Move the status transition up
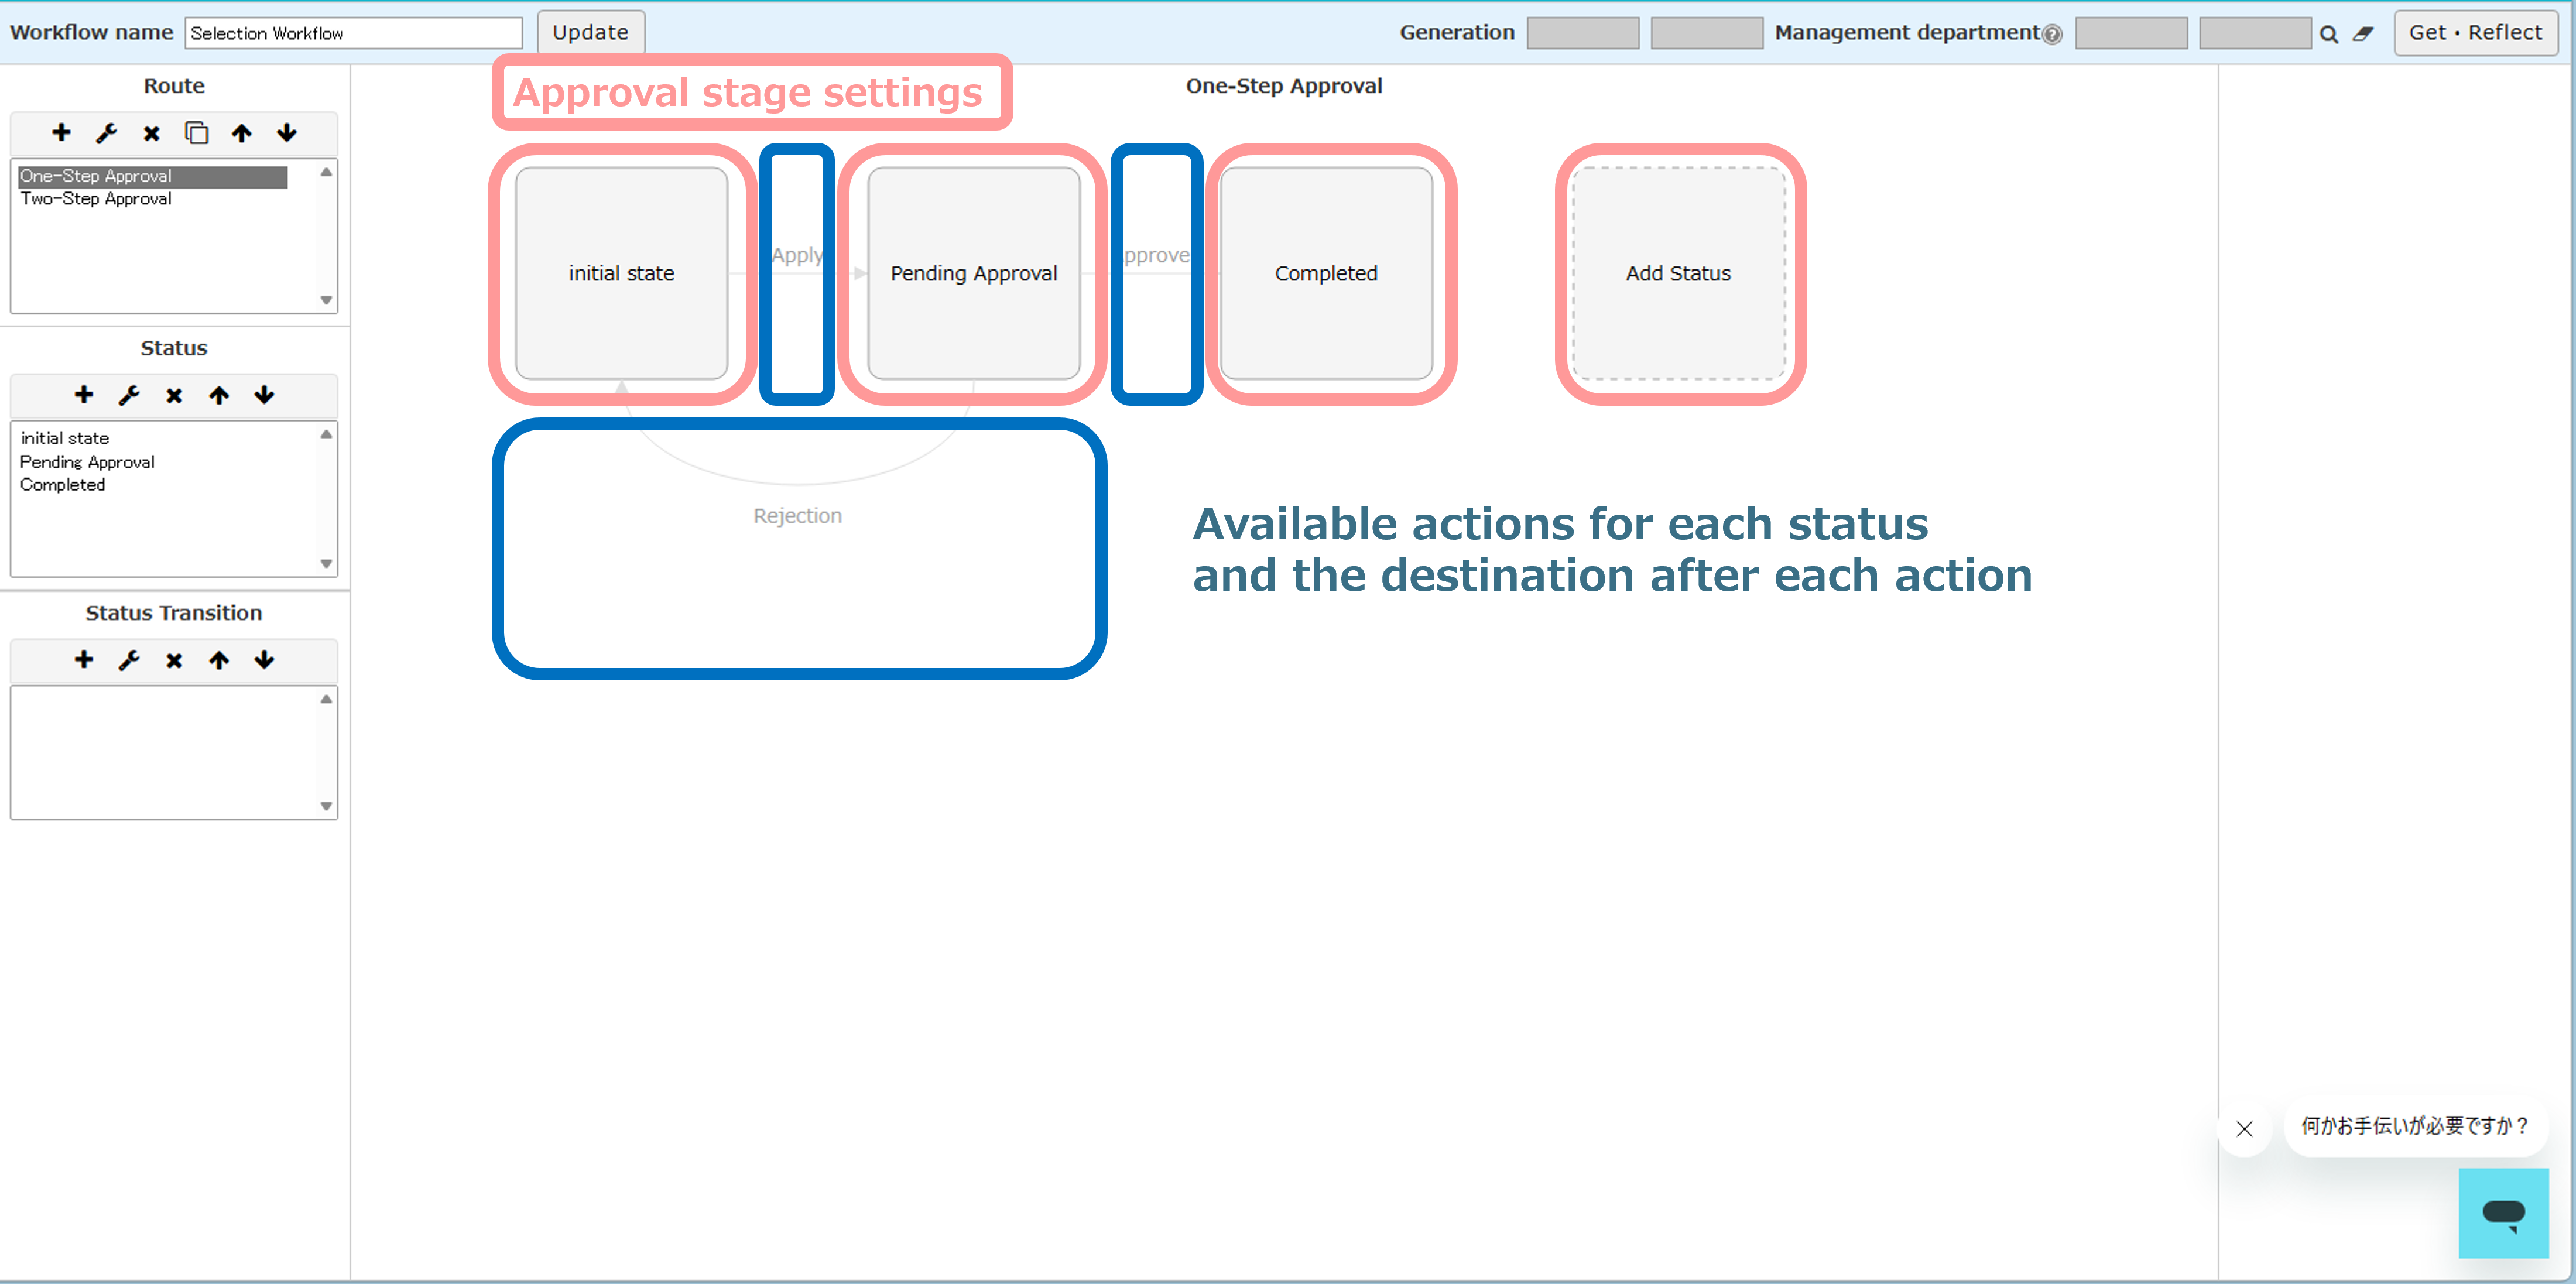This screenshot has height=1284, width=2576. point(219,660)
